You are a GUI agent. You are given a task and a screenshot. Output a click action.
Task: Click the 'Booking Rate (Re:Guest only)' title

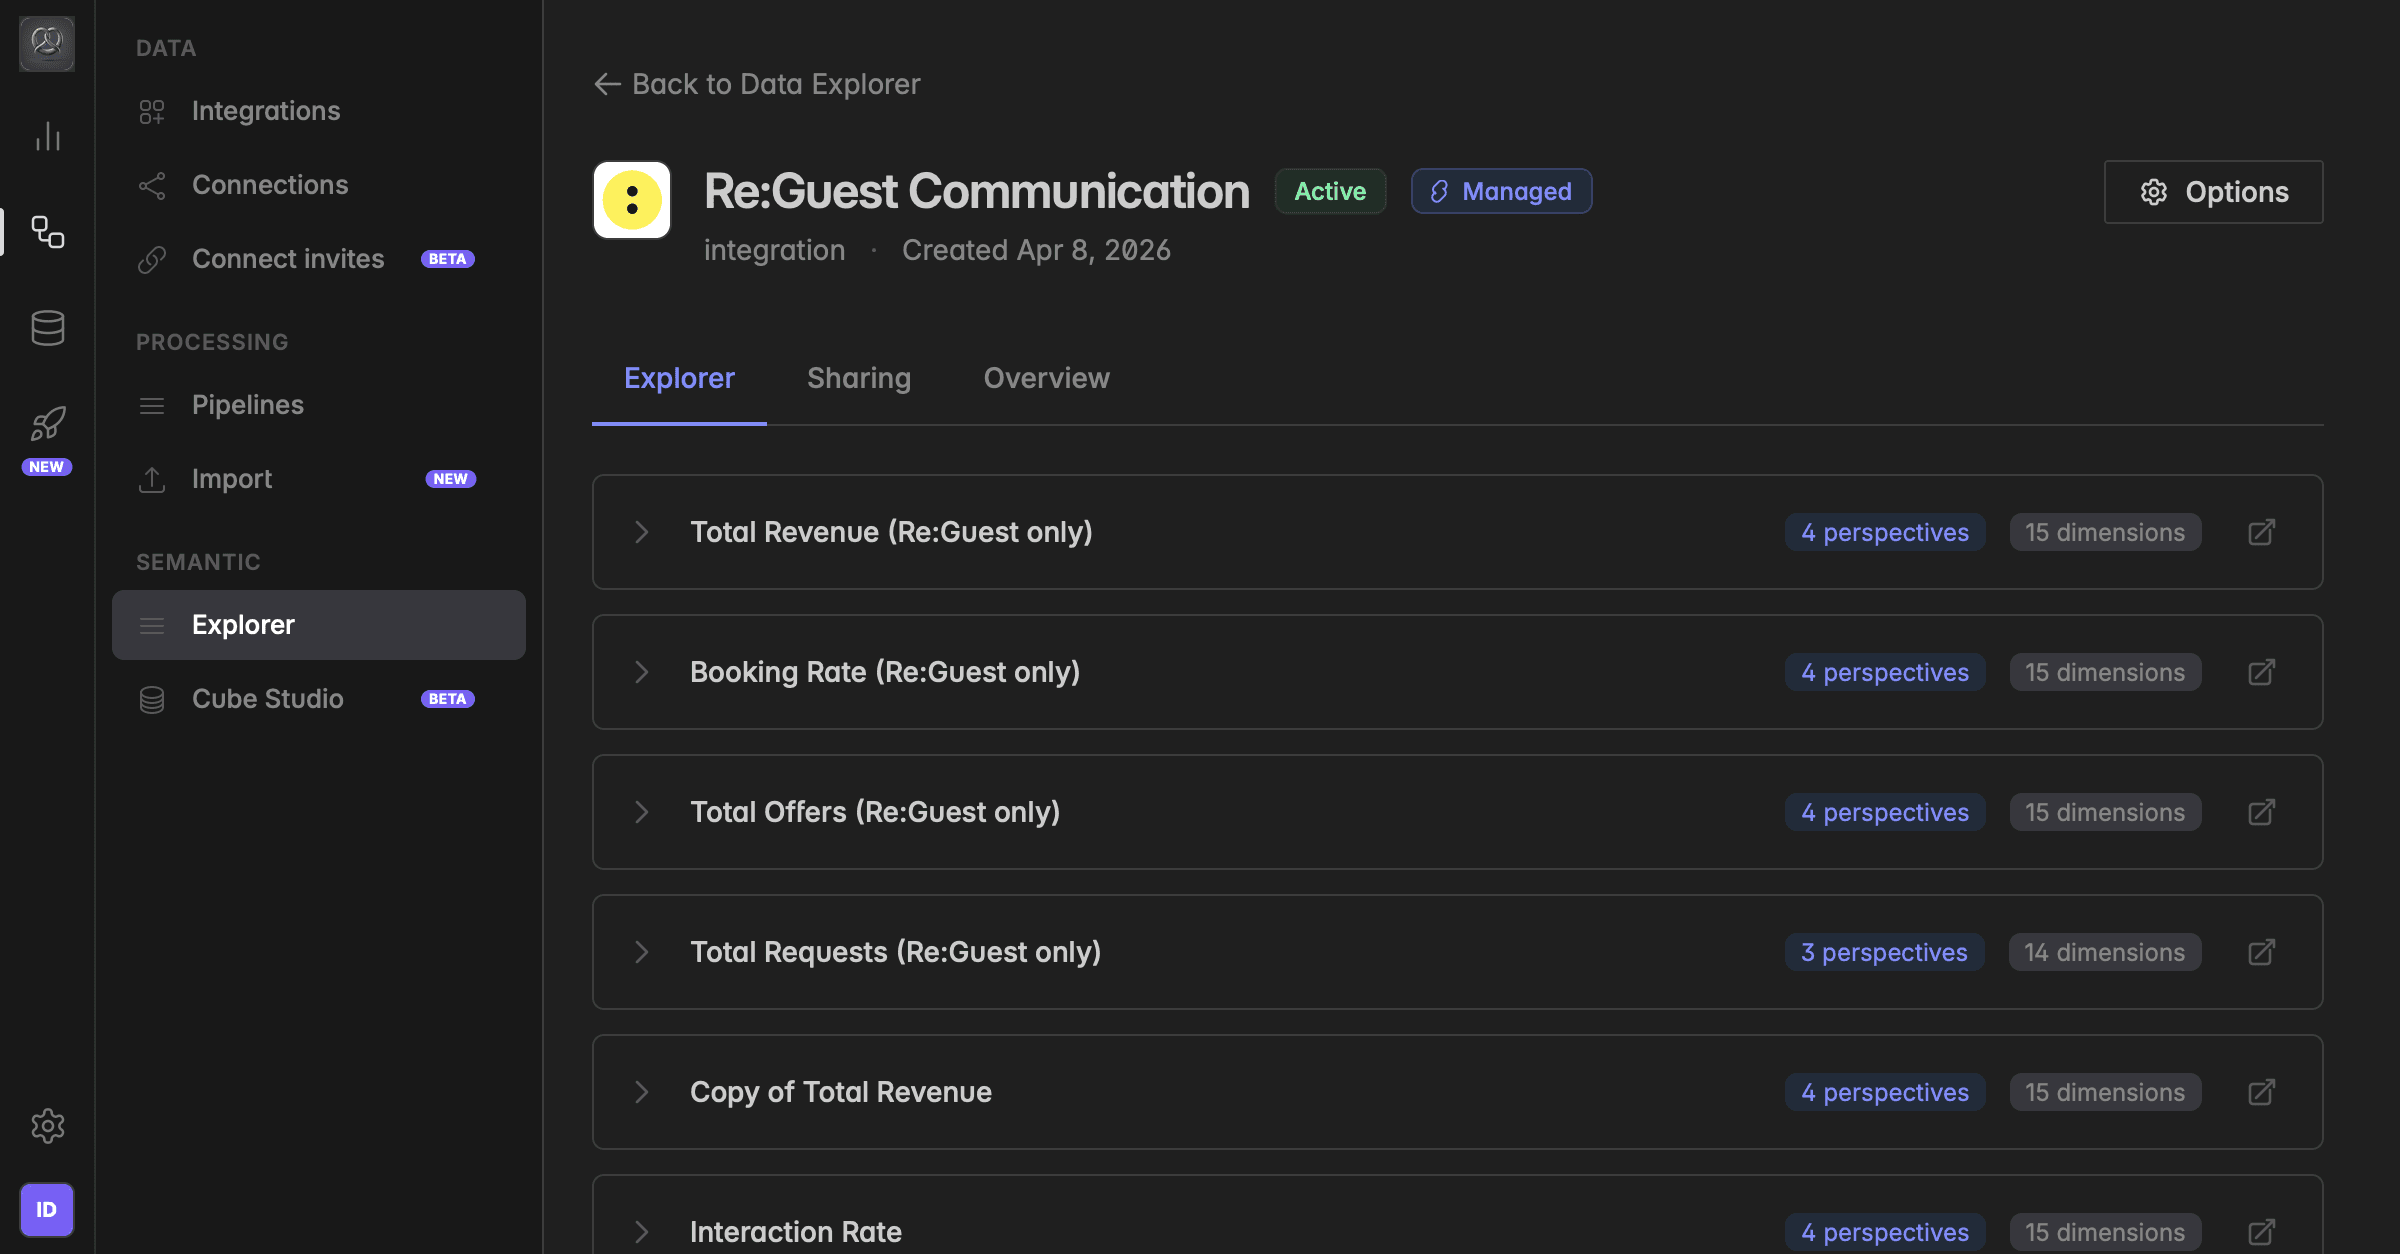pos(885,672)
